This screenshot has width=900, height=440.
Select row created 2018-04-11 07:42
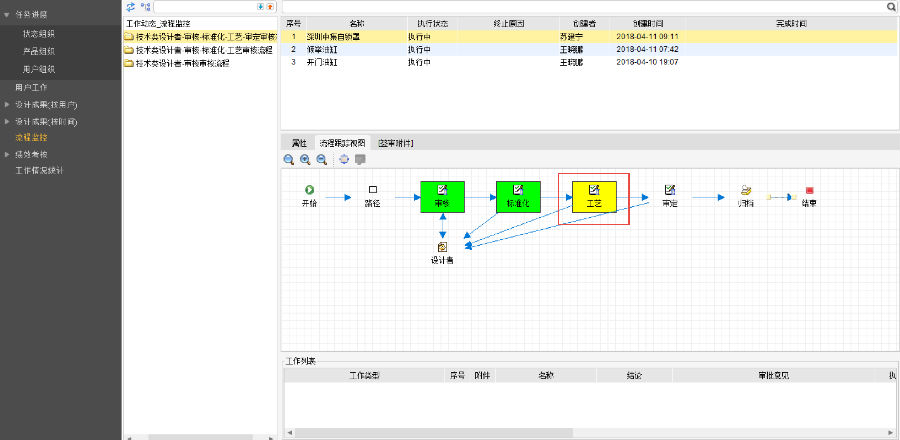point(589,49)
